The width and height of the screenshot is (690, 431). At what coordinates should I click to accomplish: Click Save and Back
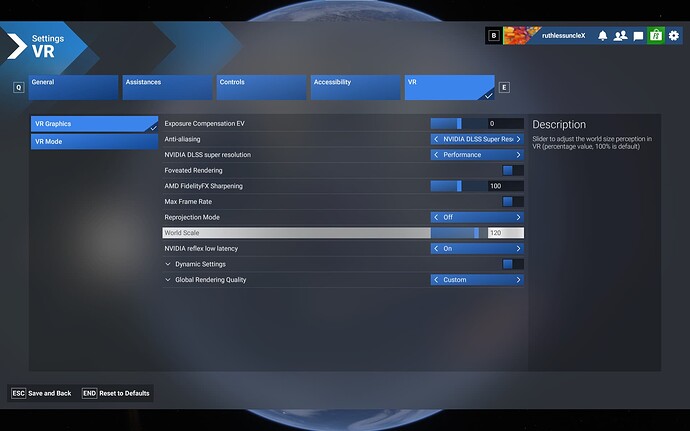(x=42, y=393)
